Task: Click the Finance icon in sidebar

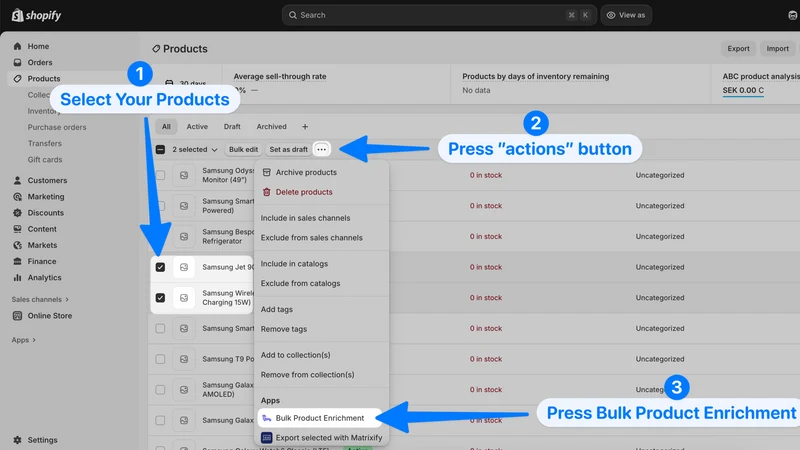Action: coord(17,261)
